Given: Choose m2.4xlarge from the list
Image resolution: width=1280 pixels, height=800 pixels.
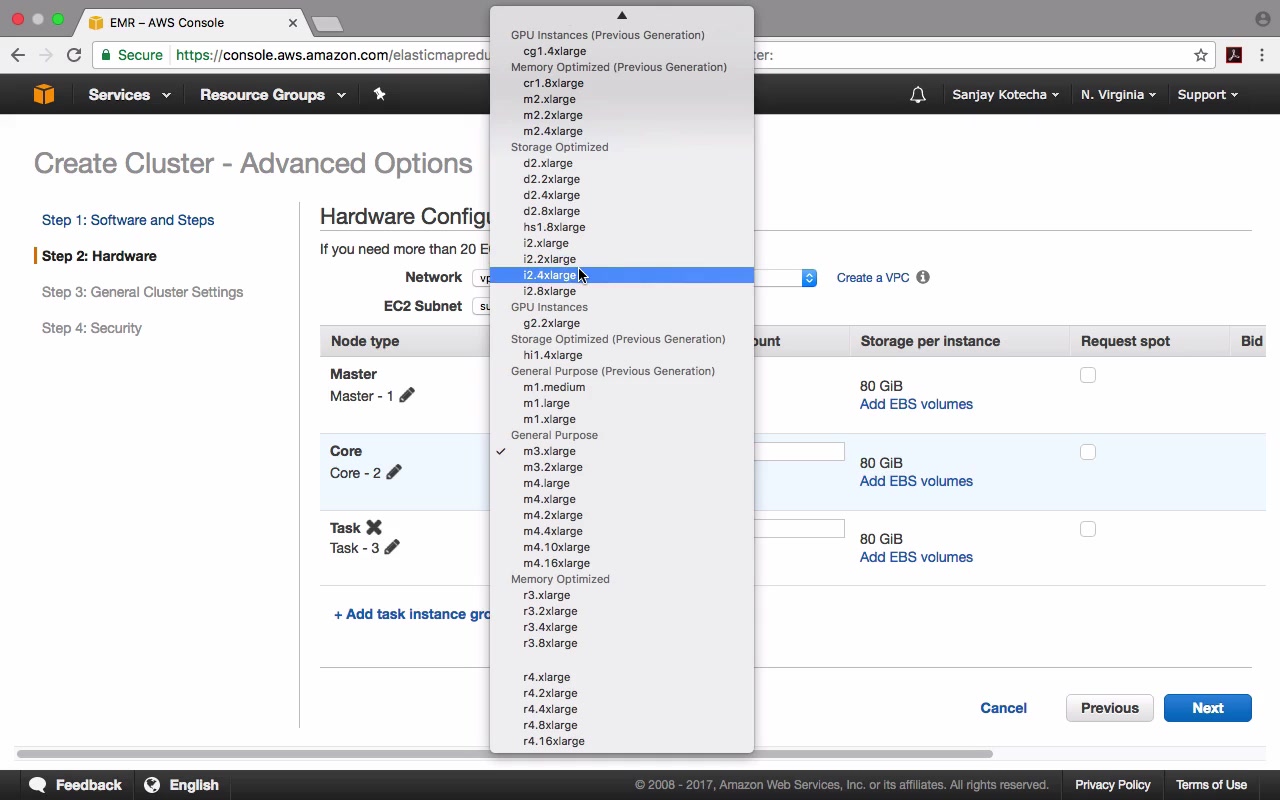Looking at the screenshot, I should click(621, 131).
